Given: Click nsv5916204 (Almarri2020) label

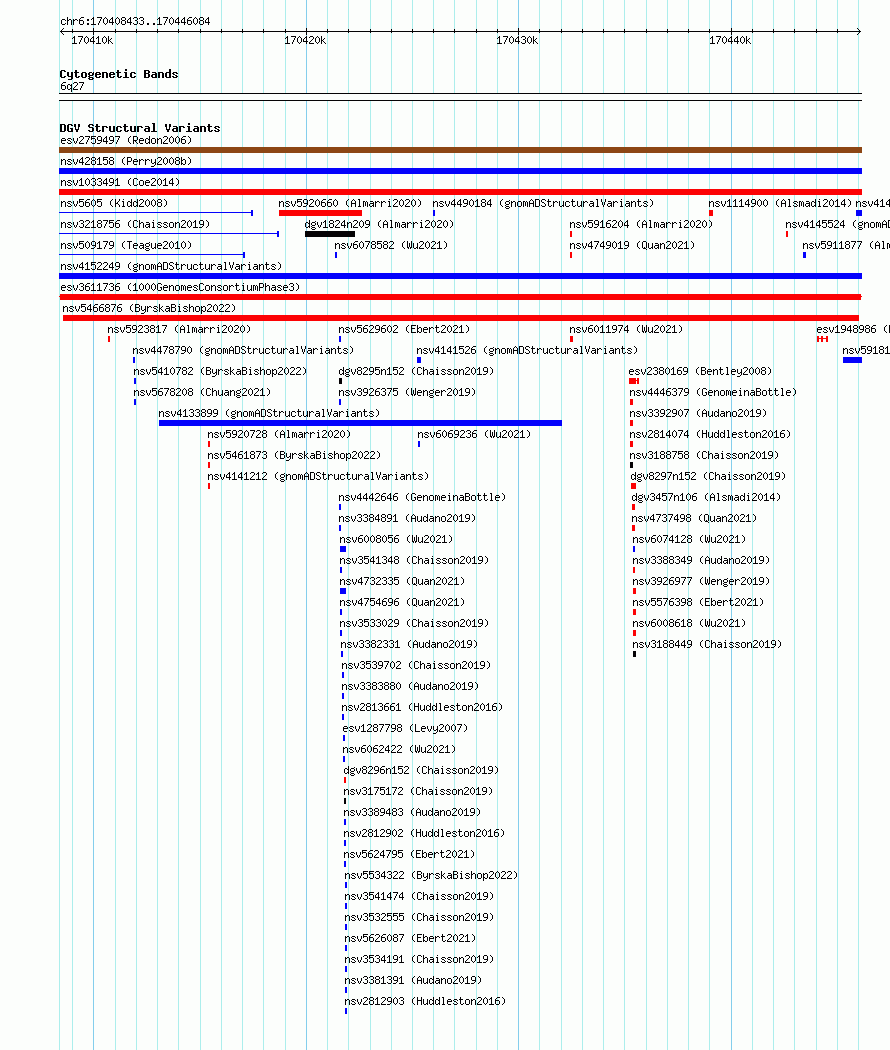Looking at the screenshot, I should pos(641,224).
